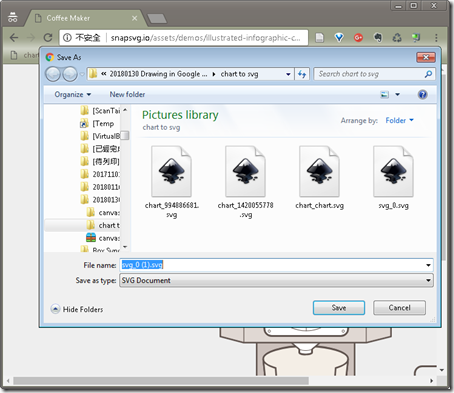Click folder tree scroll down arrow

coord(125,247)
